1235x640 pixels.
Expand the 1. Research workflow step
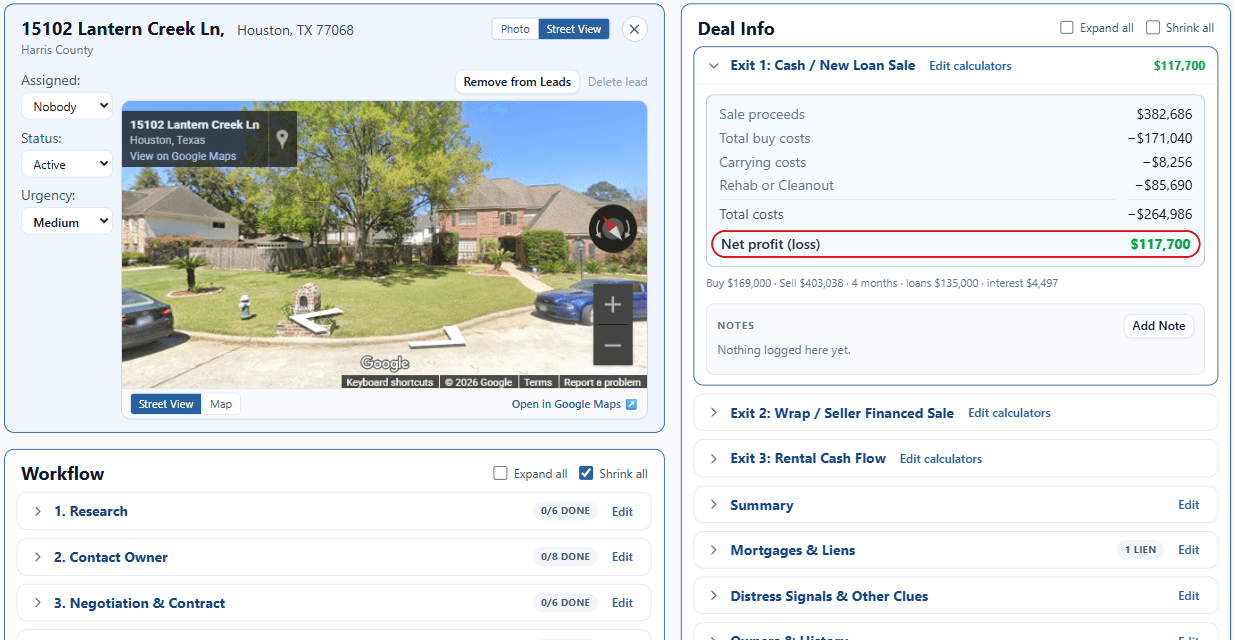(38, 511)
